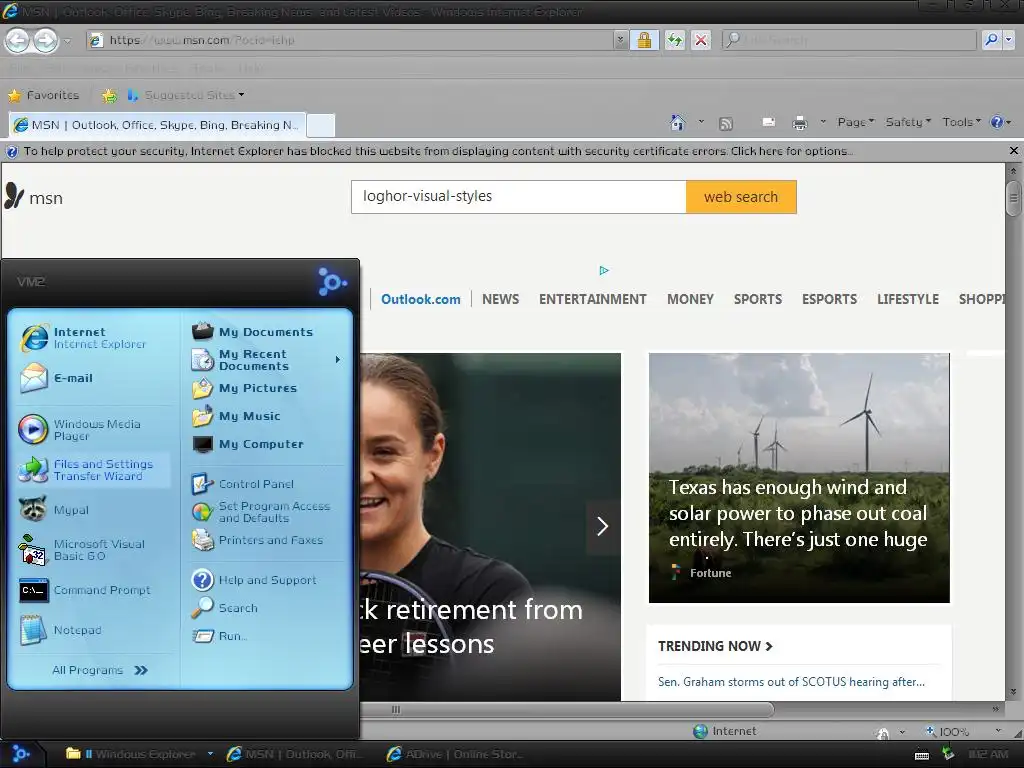Launch Windows Media Player
The width and height of the screenshot is (1024, 768).
click(x=91, y=430)
